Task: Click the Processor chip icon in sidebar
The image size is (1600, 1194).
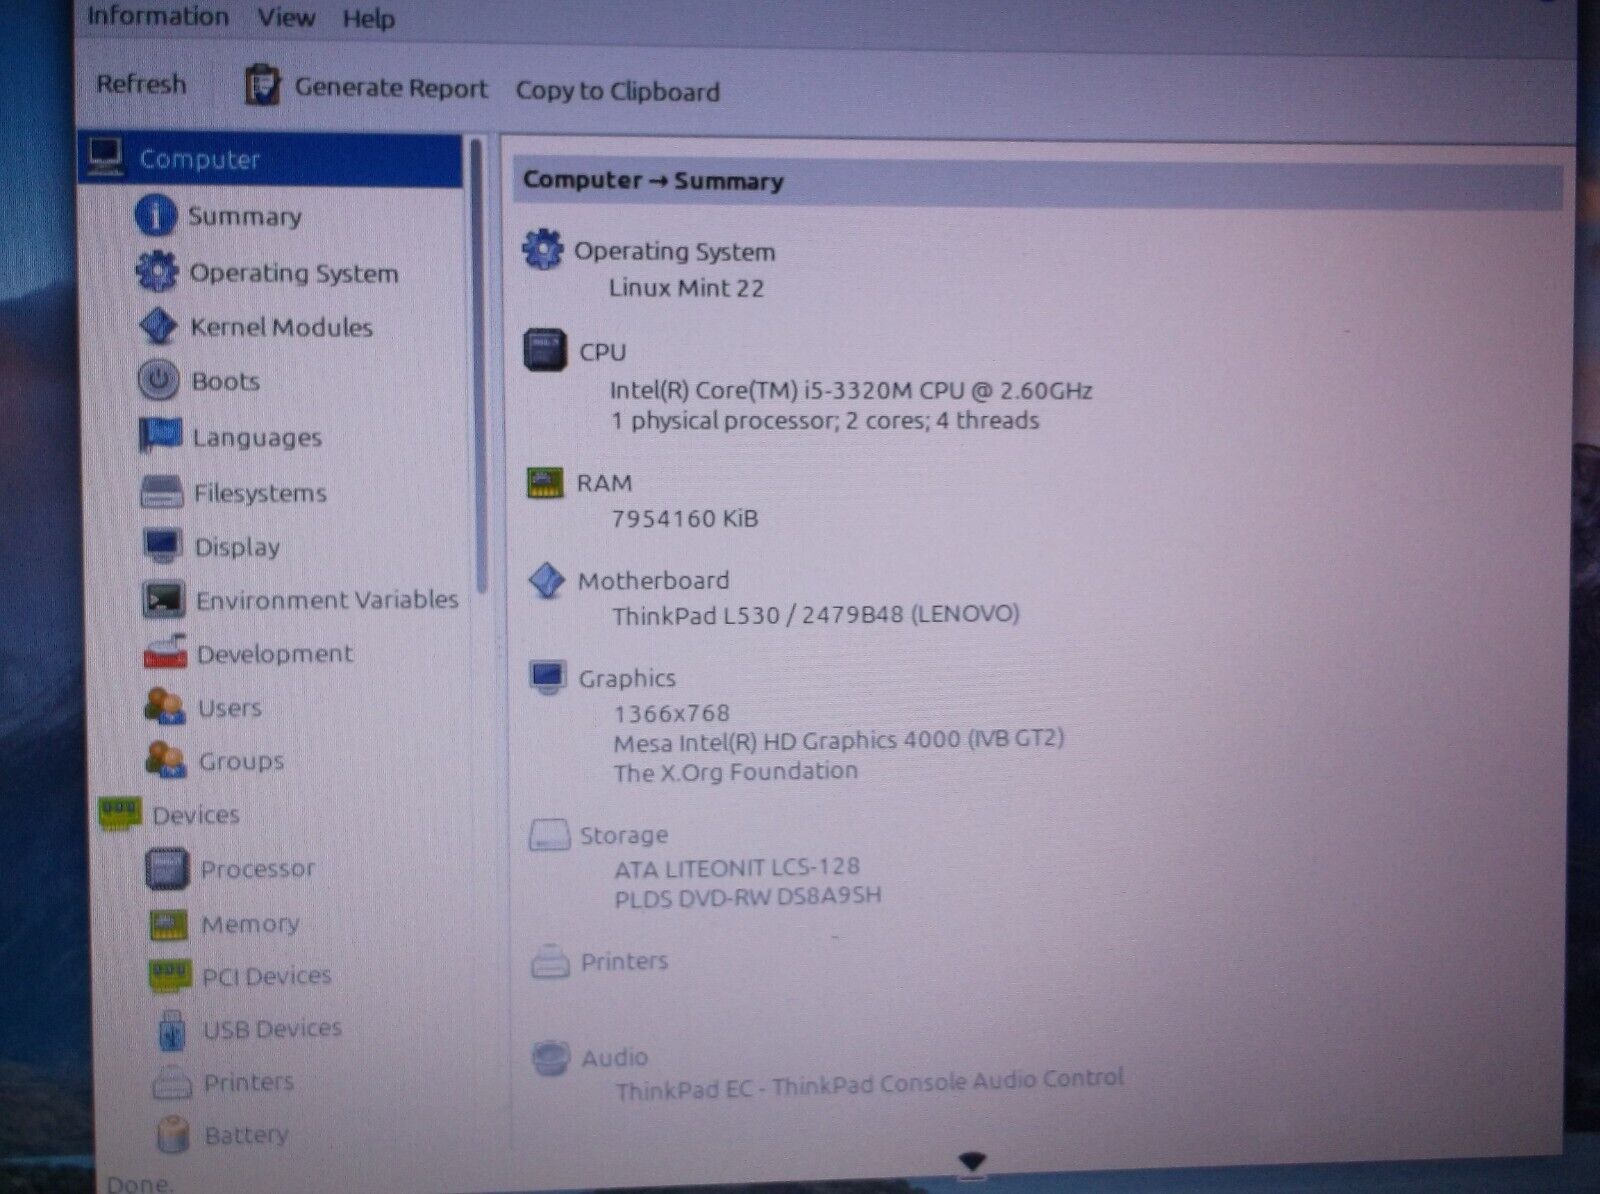Action: pos(167,869)
